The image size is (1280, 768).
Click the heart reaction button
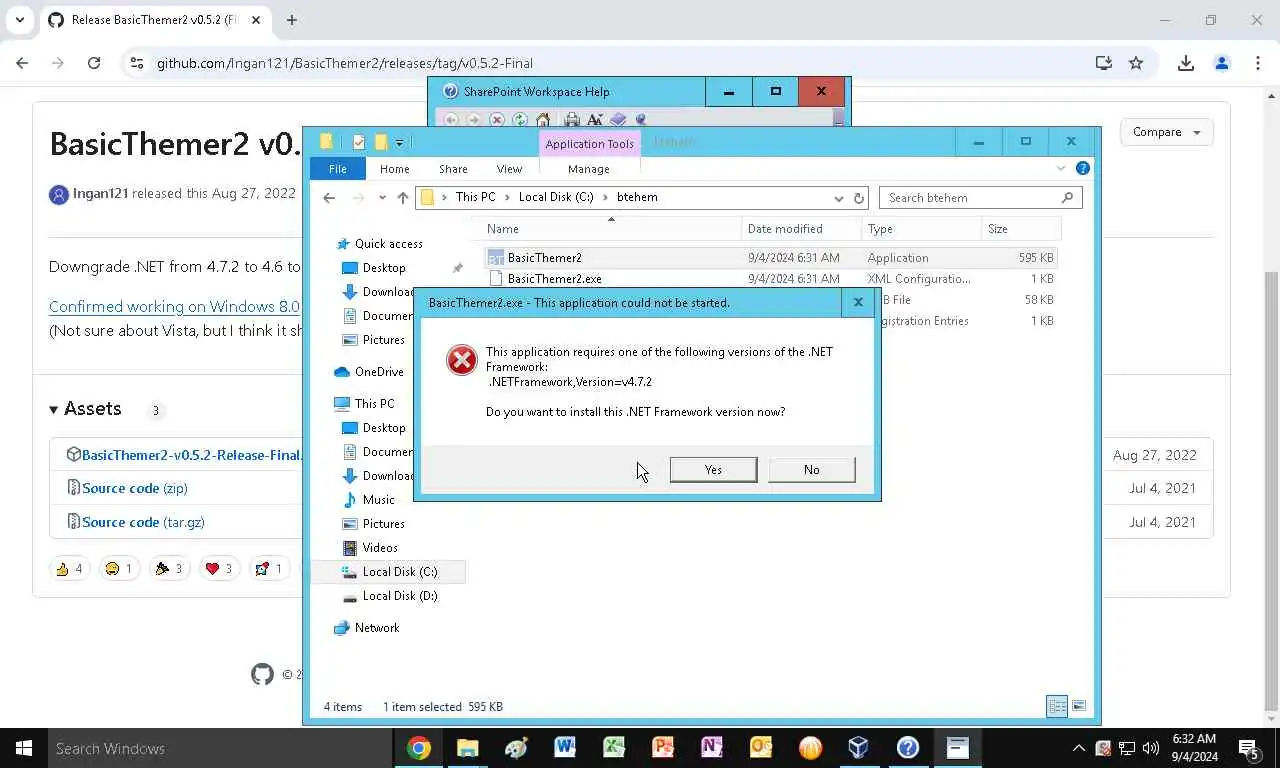coord(218,569)
